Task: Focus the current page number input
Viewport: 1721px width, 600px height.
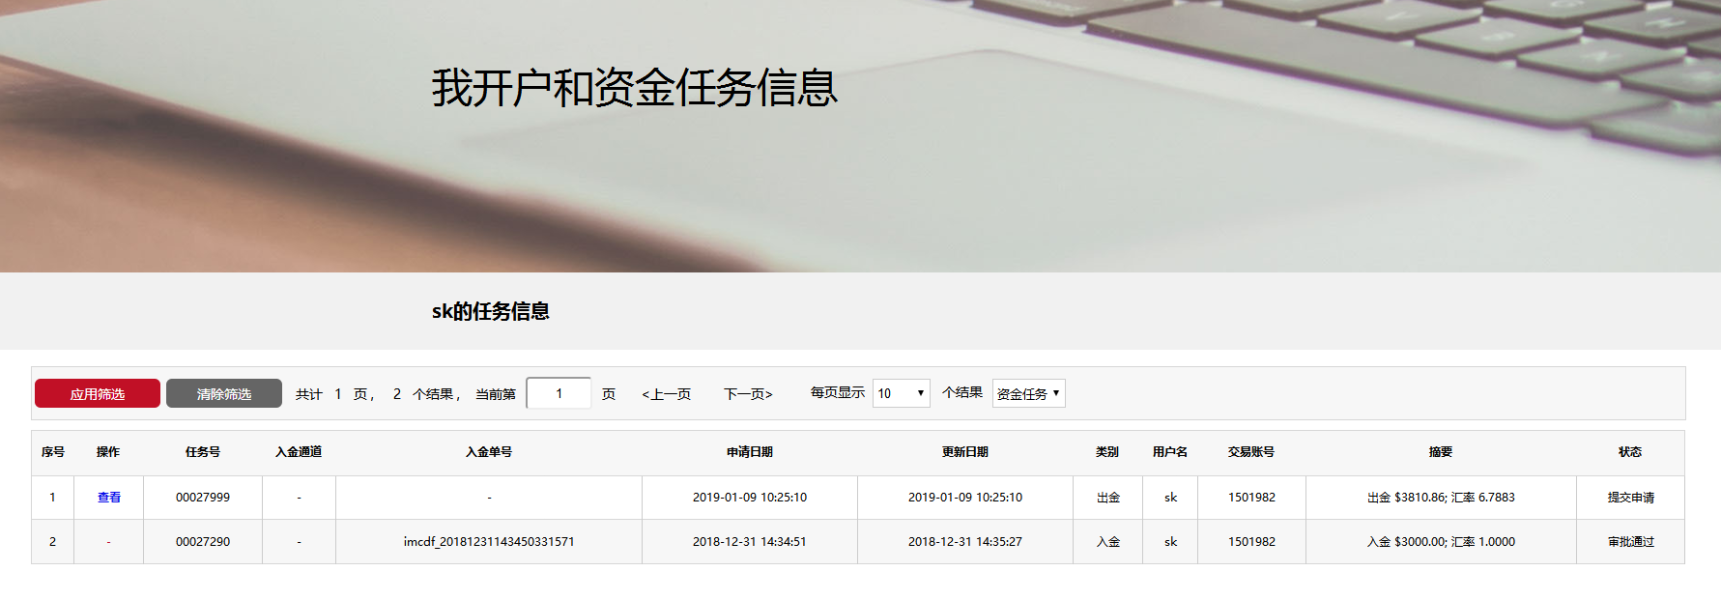Action: [x=558, y=394]
